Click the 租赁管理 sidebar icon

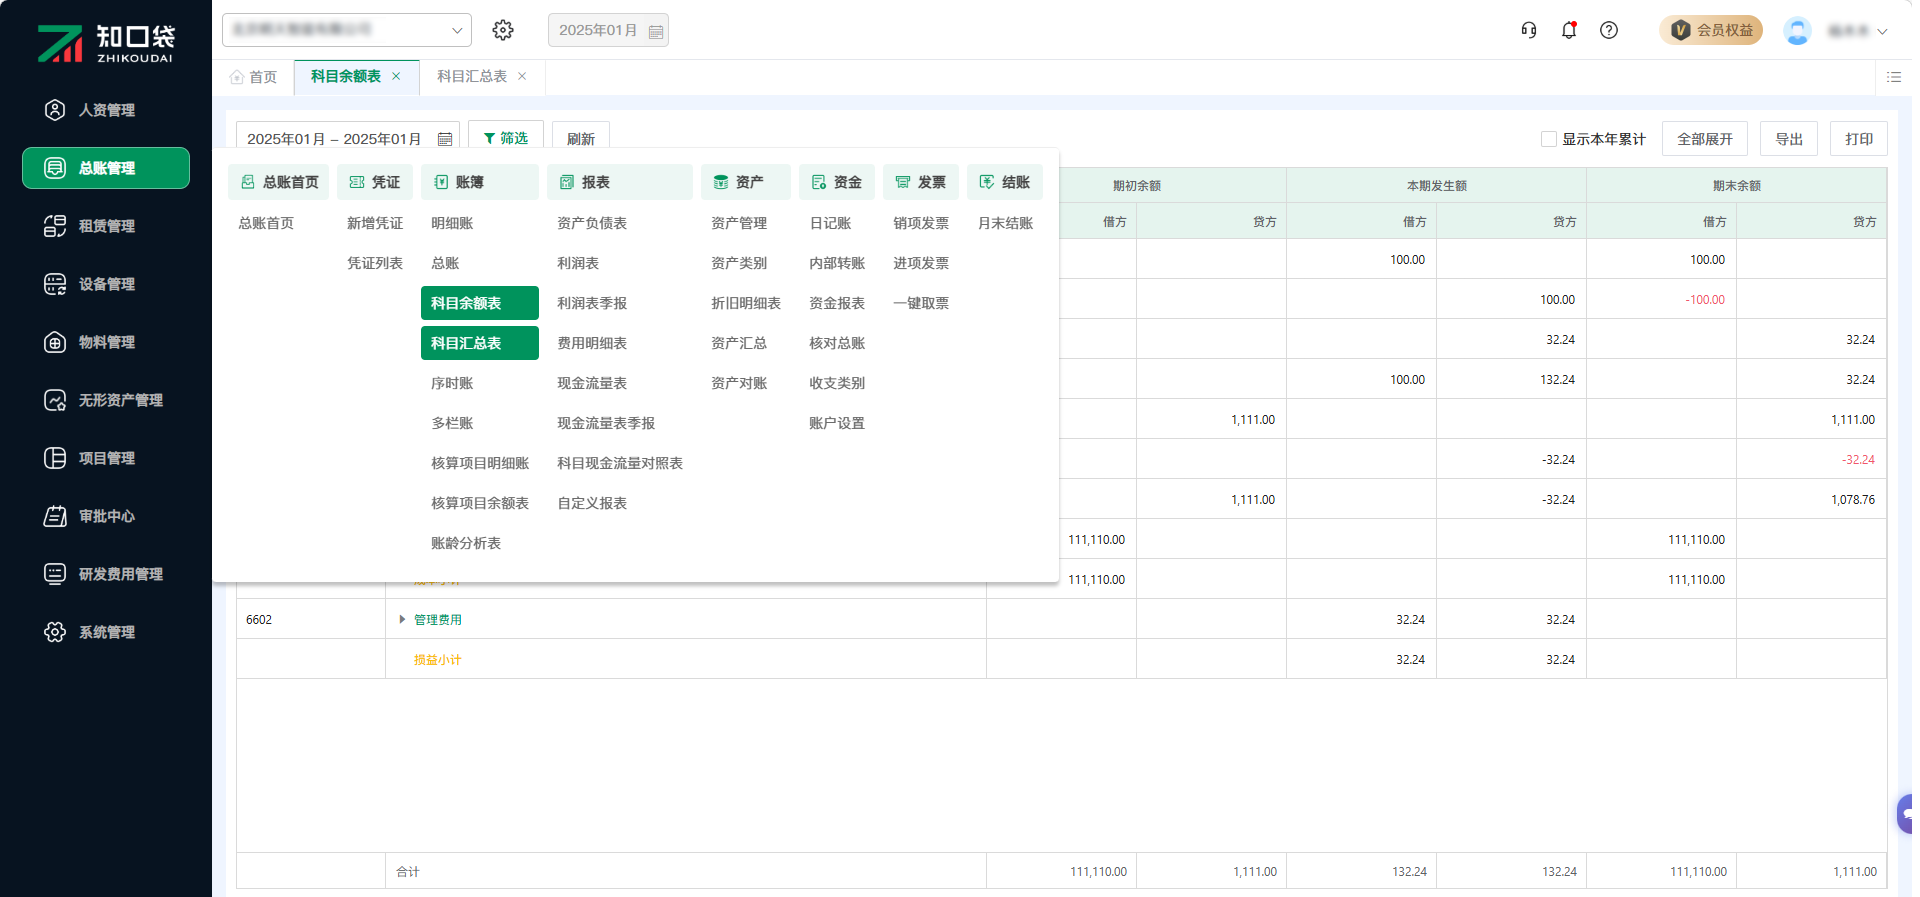(55, 226)
